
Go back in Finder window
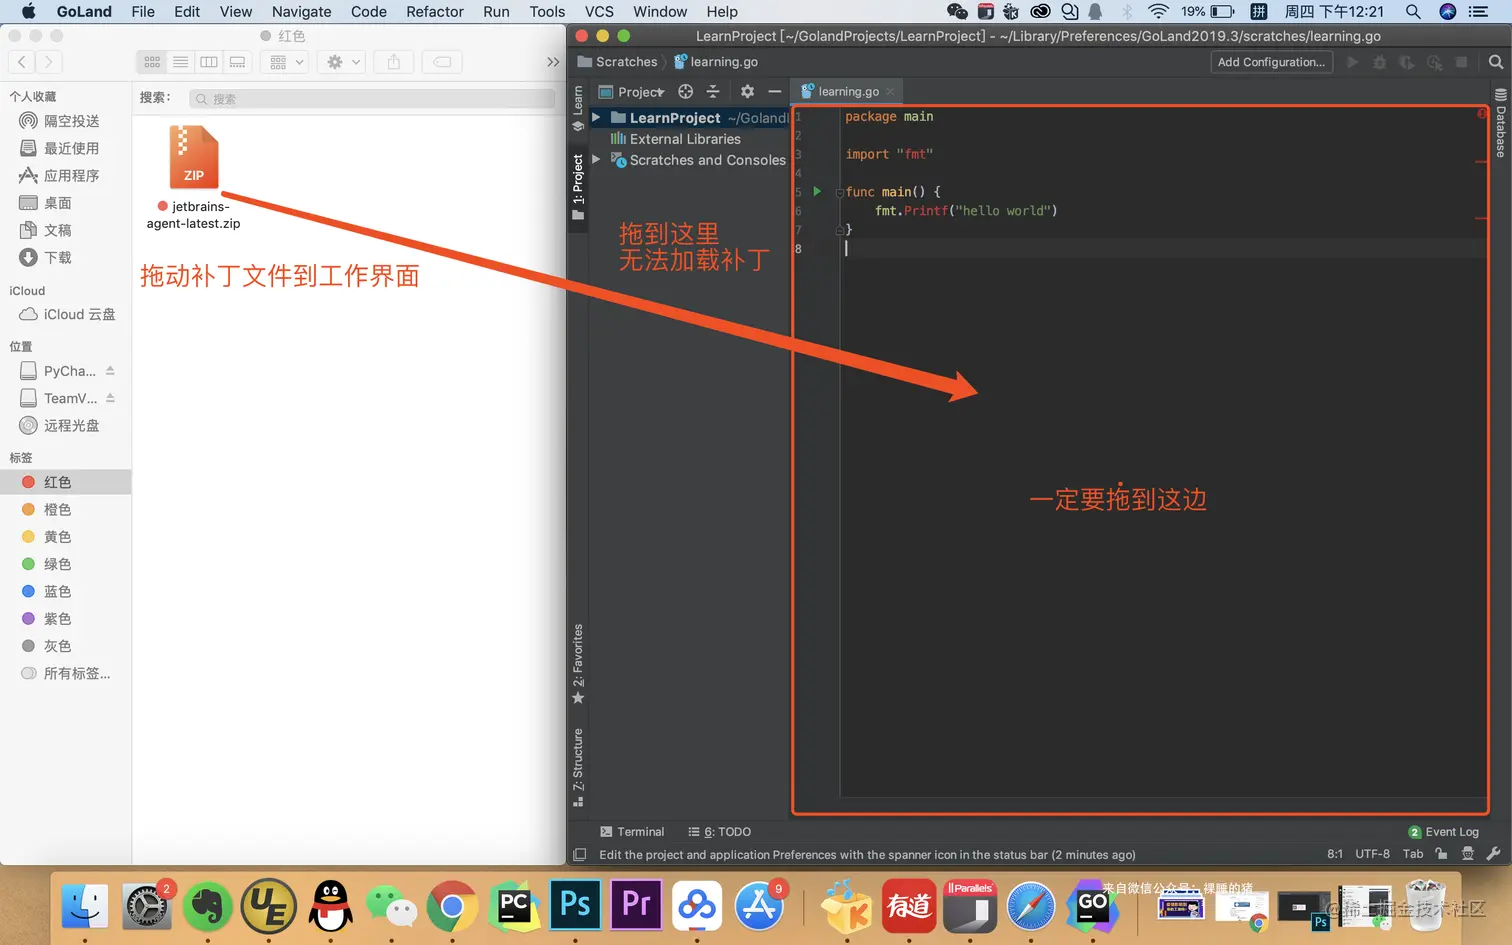(22, 62)
